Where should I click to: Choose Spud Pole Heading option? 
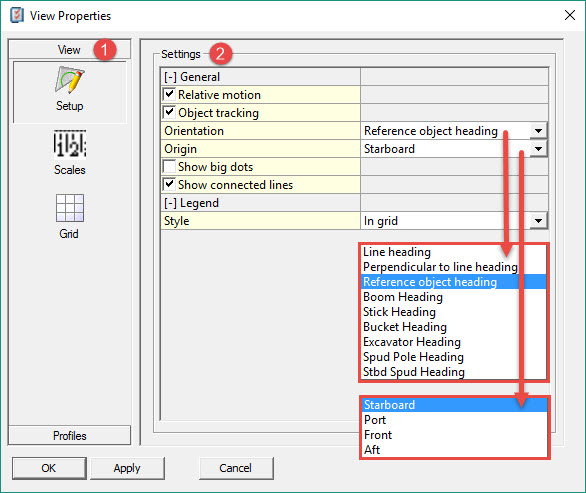[453, 357]
